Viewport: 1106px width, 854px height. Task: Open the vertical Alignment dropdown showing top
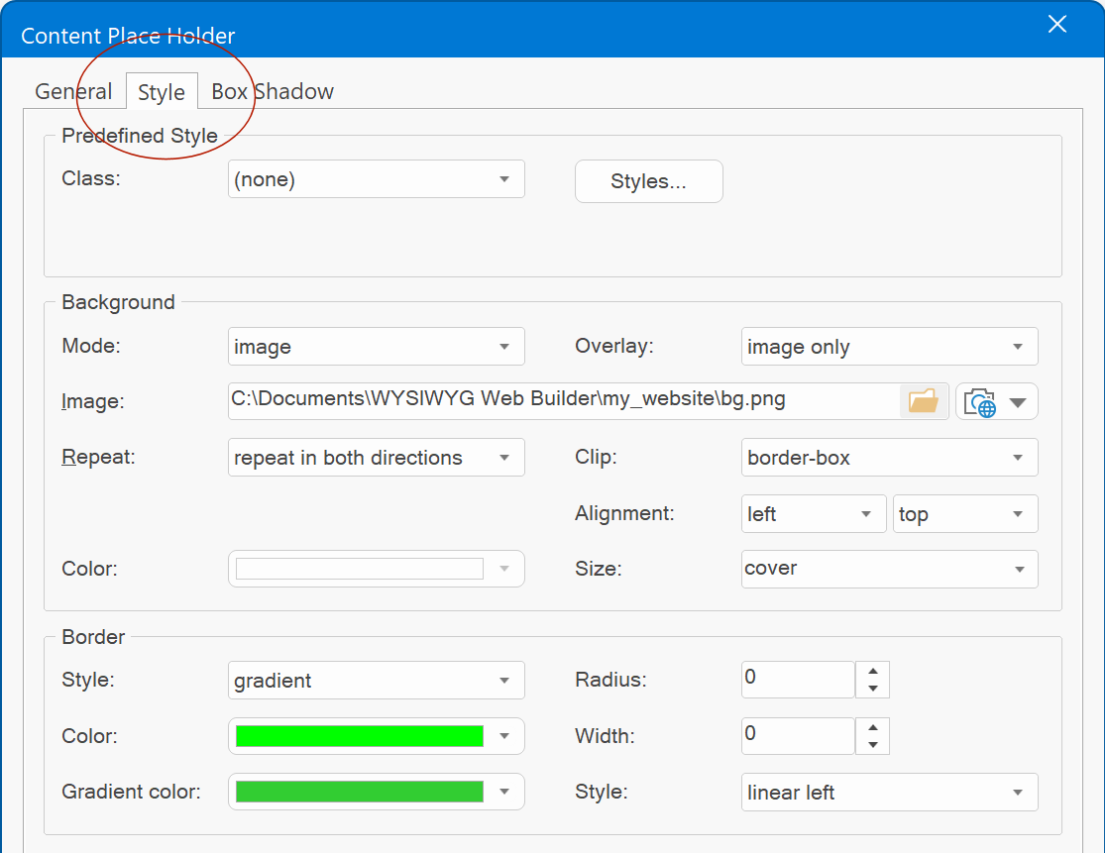click(965, 514)
